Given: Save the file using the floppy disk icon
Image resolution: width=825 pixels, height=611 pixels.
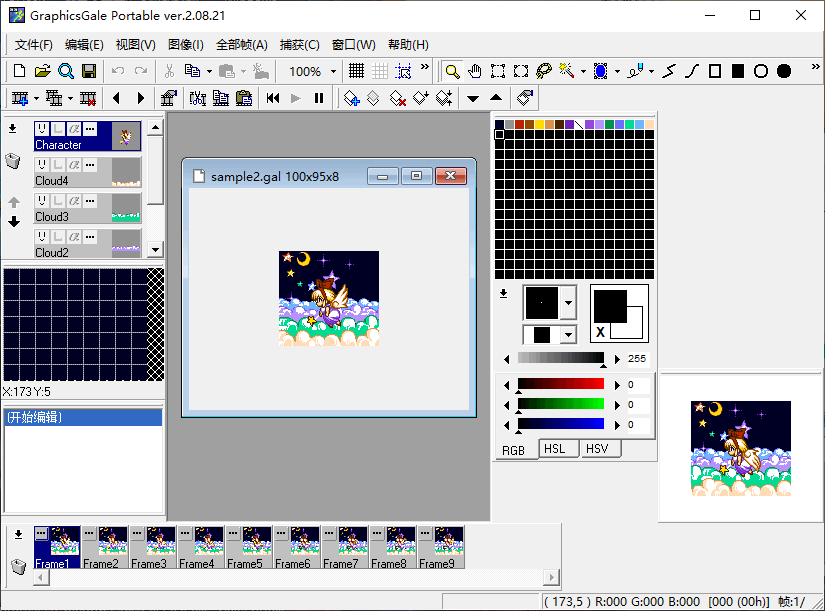Looking at the screenshot, I should [x=89, y=71].
